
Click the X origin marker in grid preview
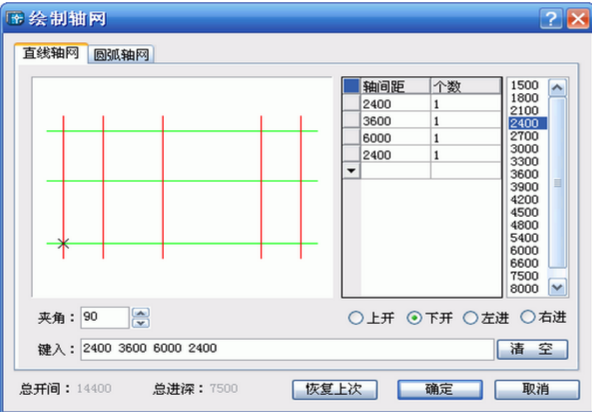63,244
